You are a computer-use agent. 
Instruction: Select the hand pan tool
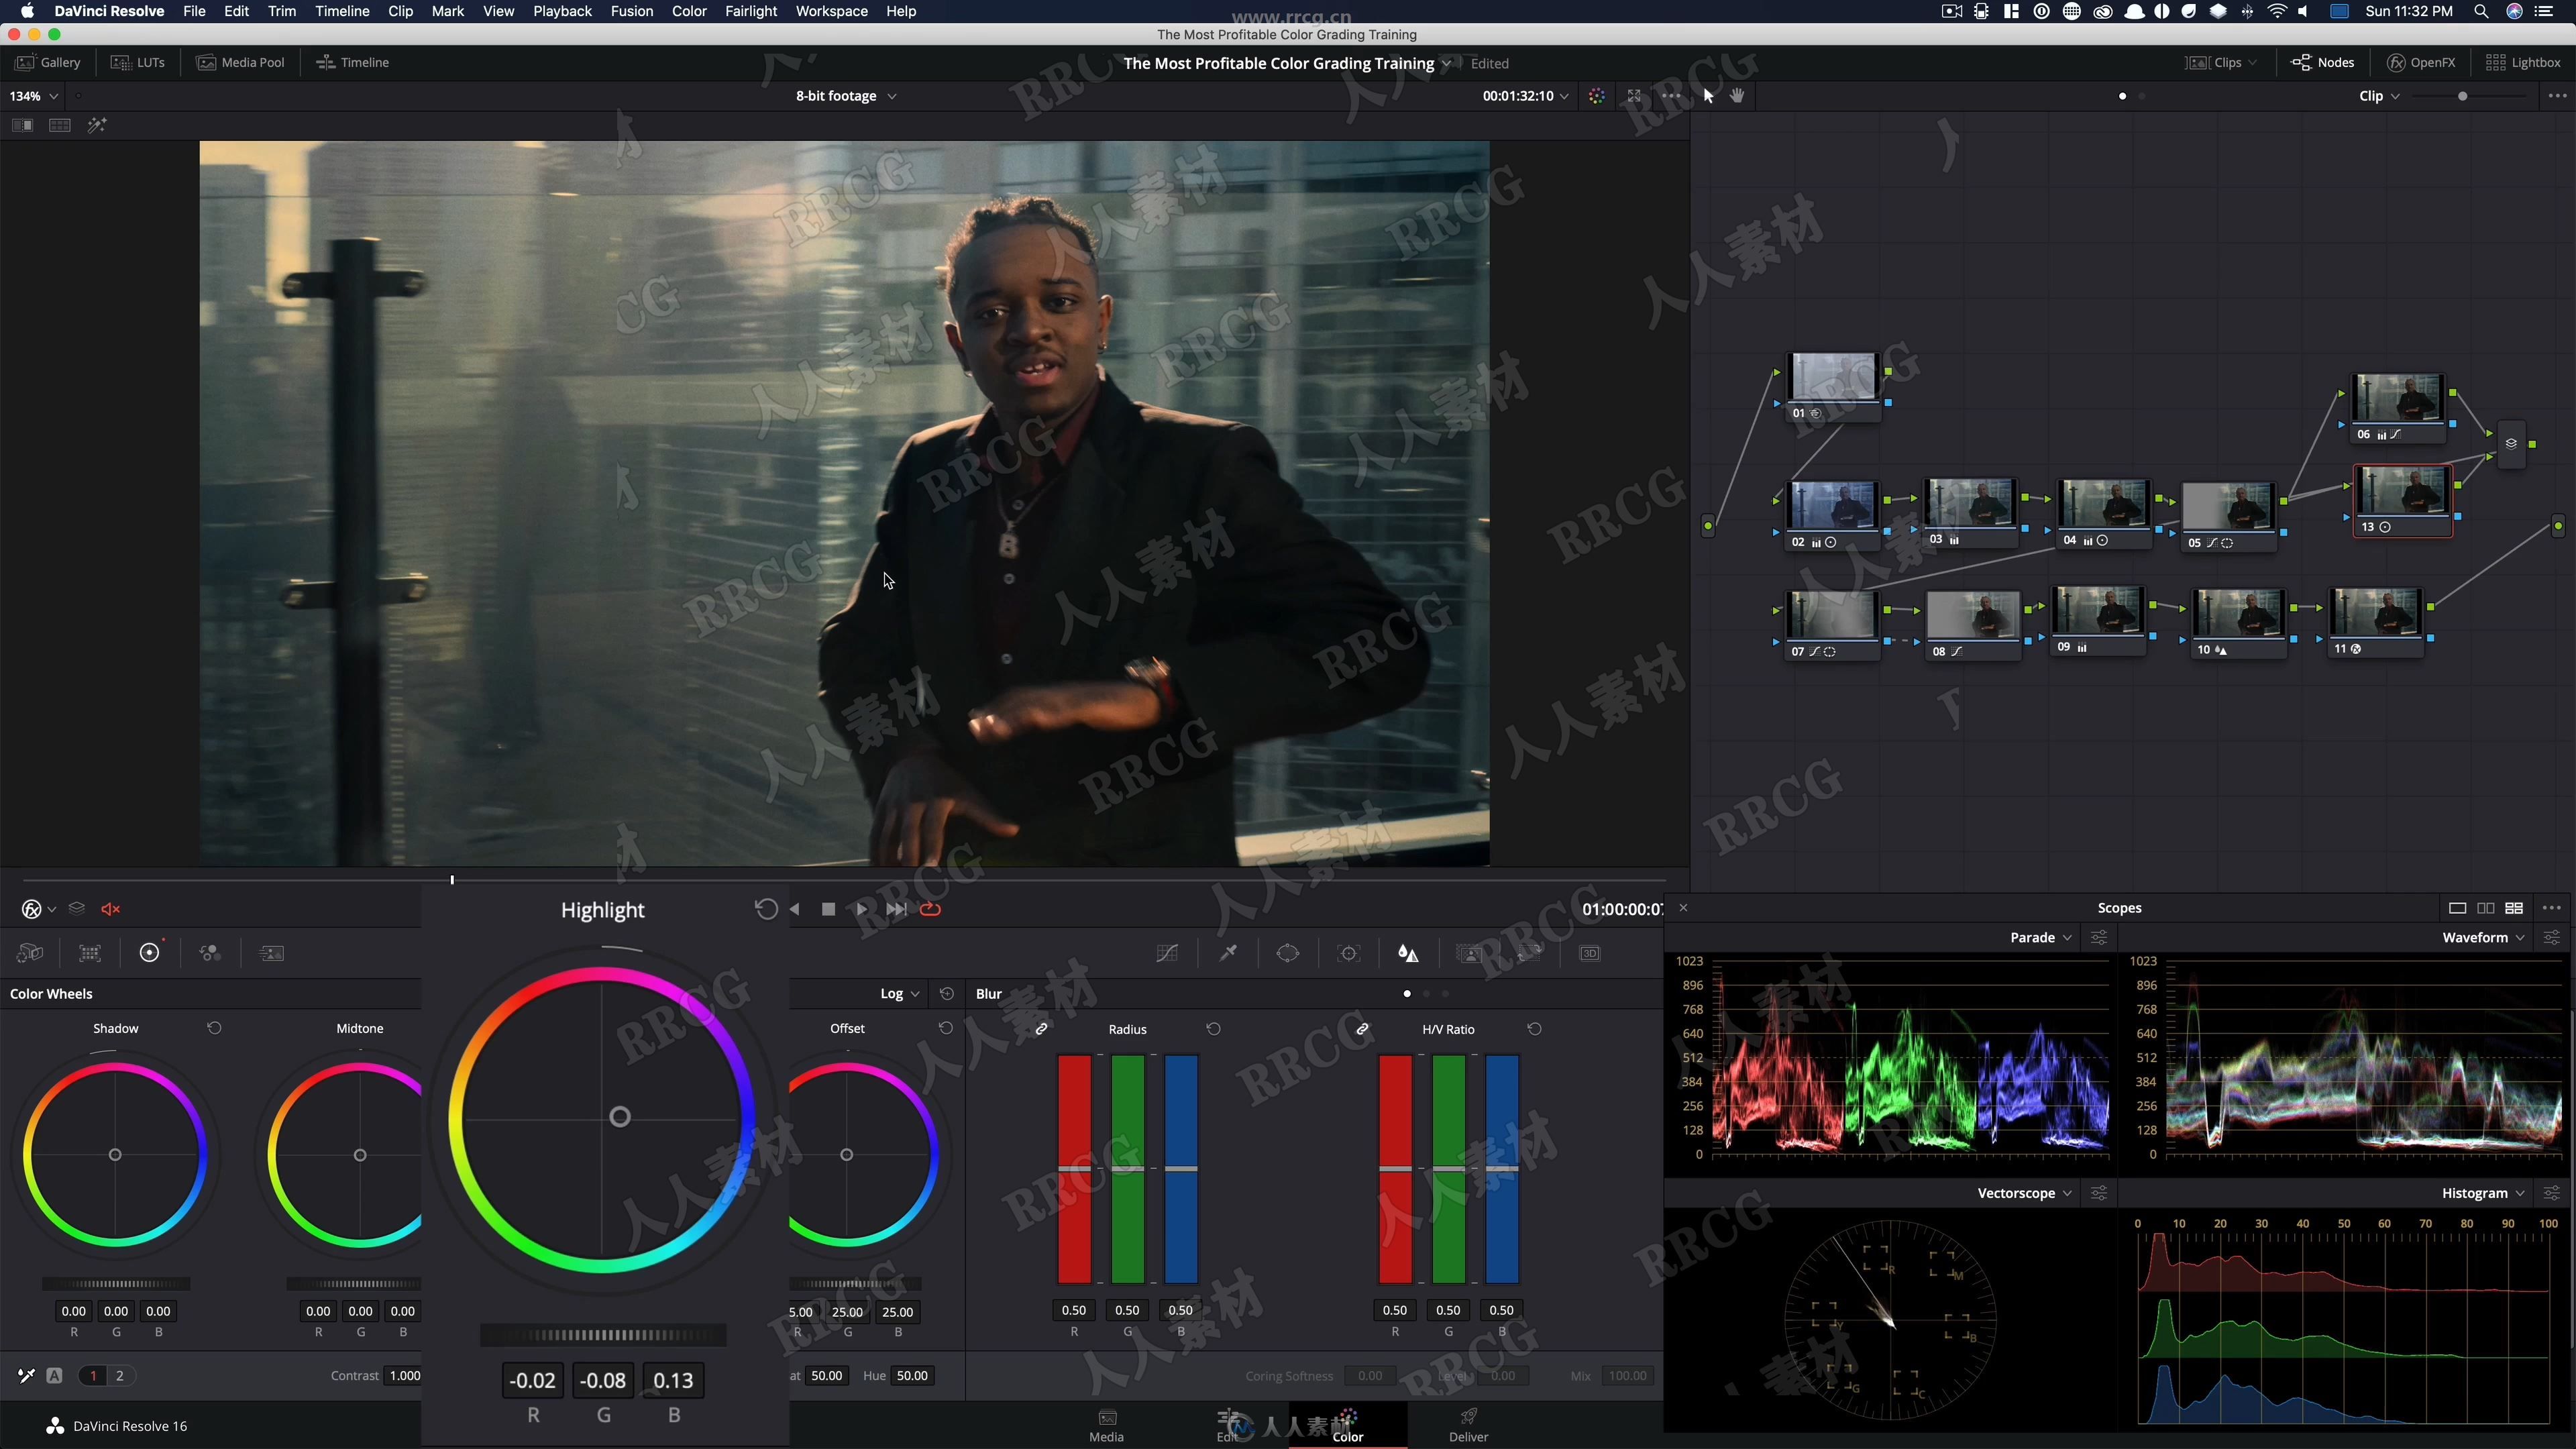(1738, 96)
